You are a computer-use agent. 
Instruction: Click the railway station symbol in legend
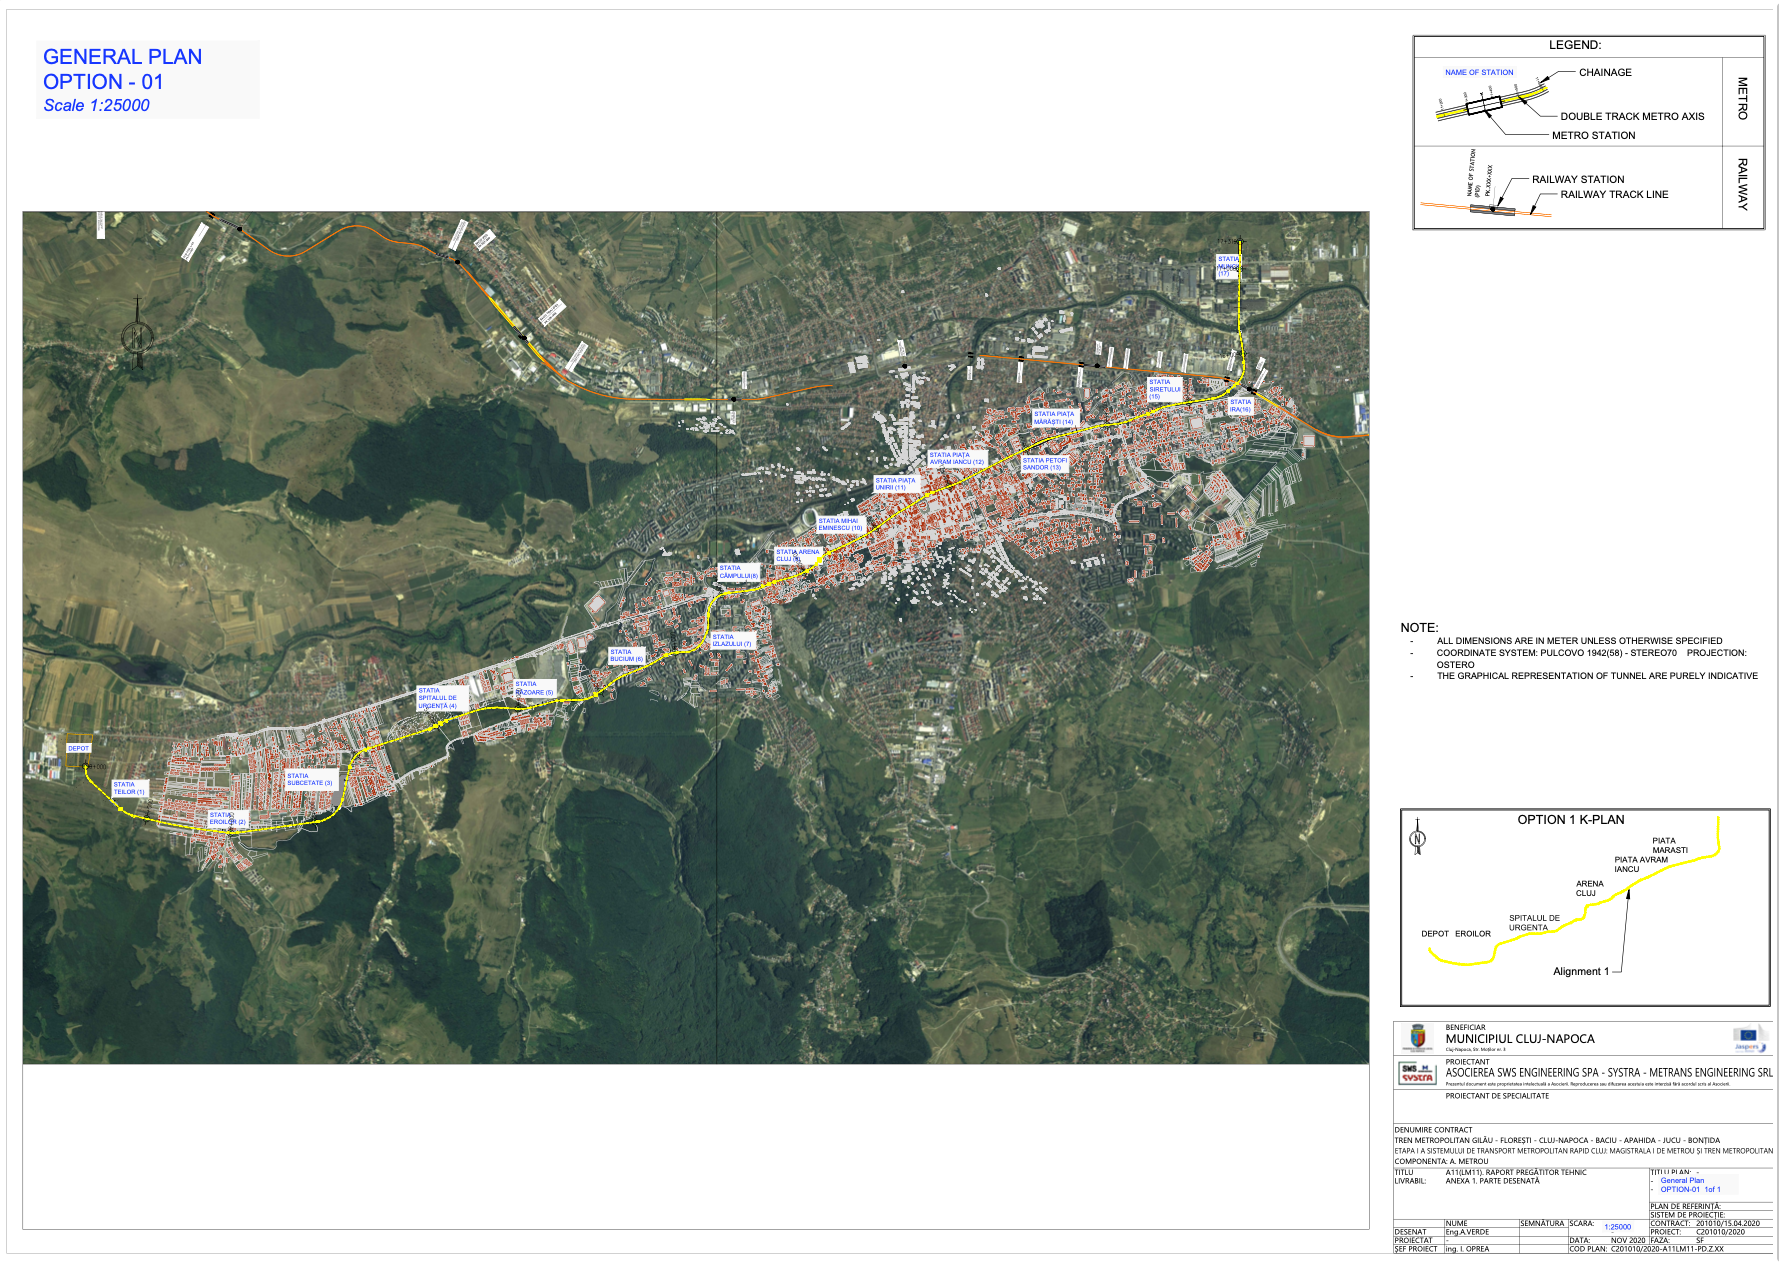click(x=1492, y=209)
